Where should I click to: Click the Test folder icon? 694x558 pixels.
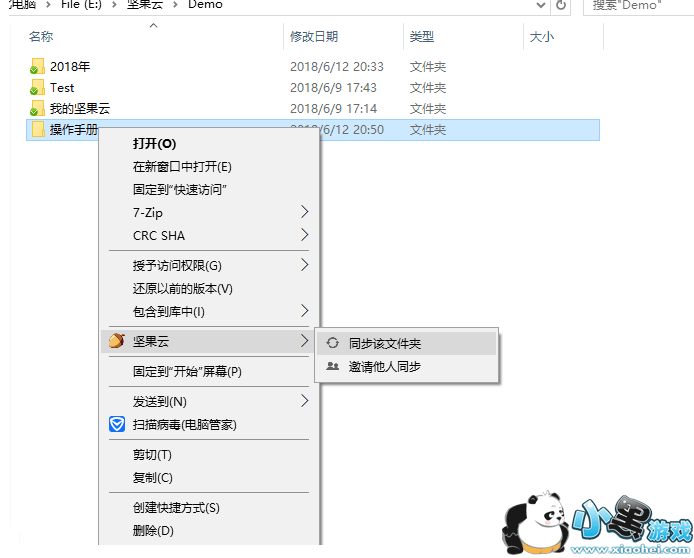click(x=37, y=87)
